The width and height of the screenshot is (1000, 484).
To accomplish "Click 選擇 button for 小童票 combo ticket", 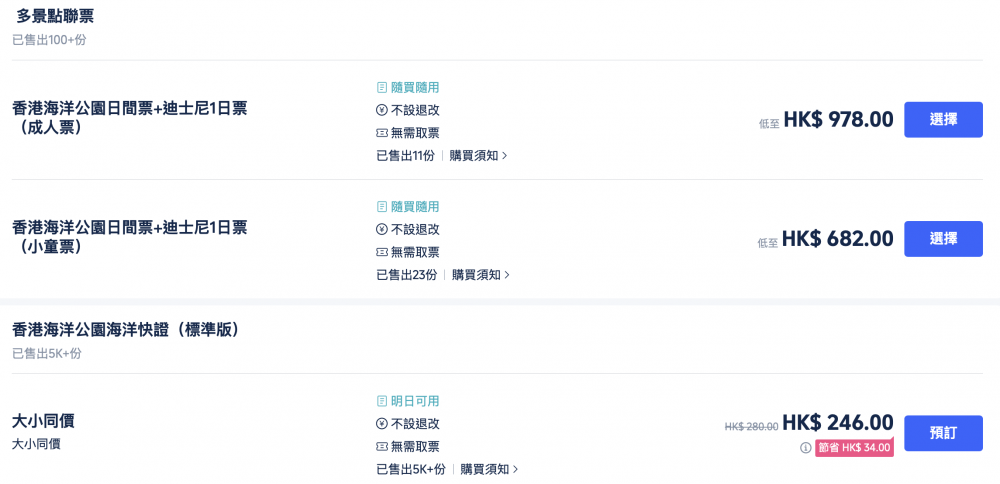I will click(943, 238).
